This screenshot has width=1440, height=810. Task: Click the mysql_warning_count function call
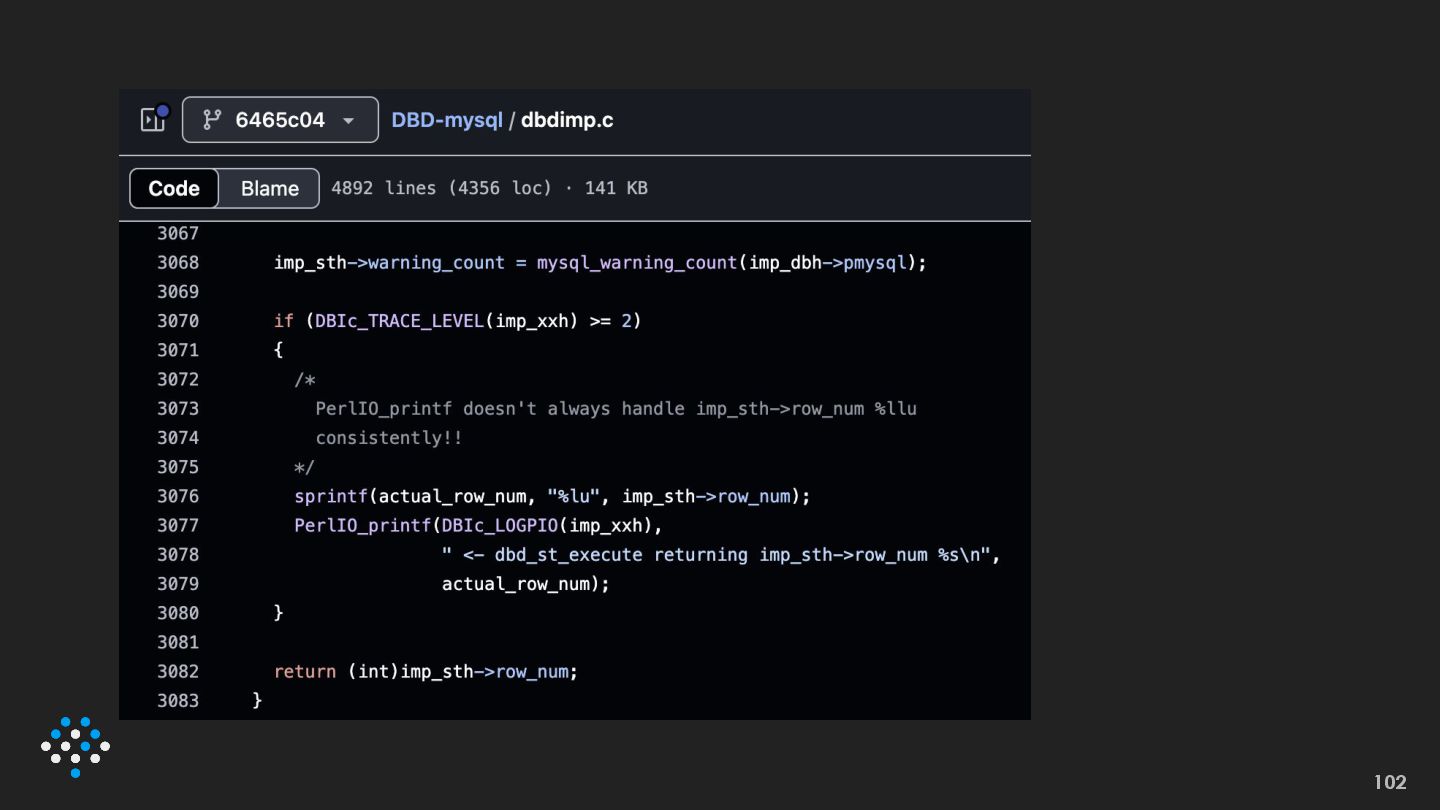coord(636,262)
